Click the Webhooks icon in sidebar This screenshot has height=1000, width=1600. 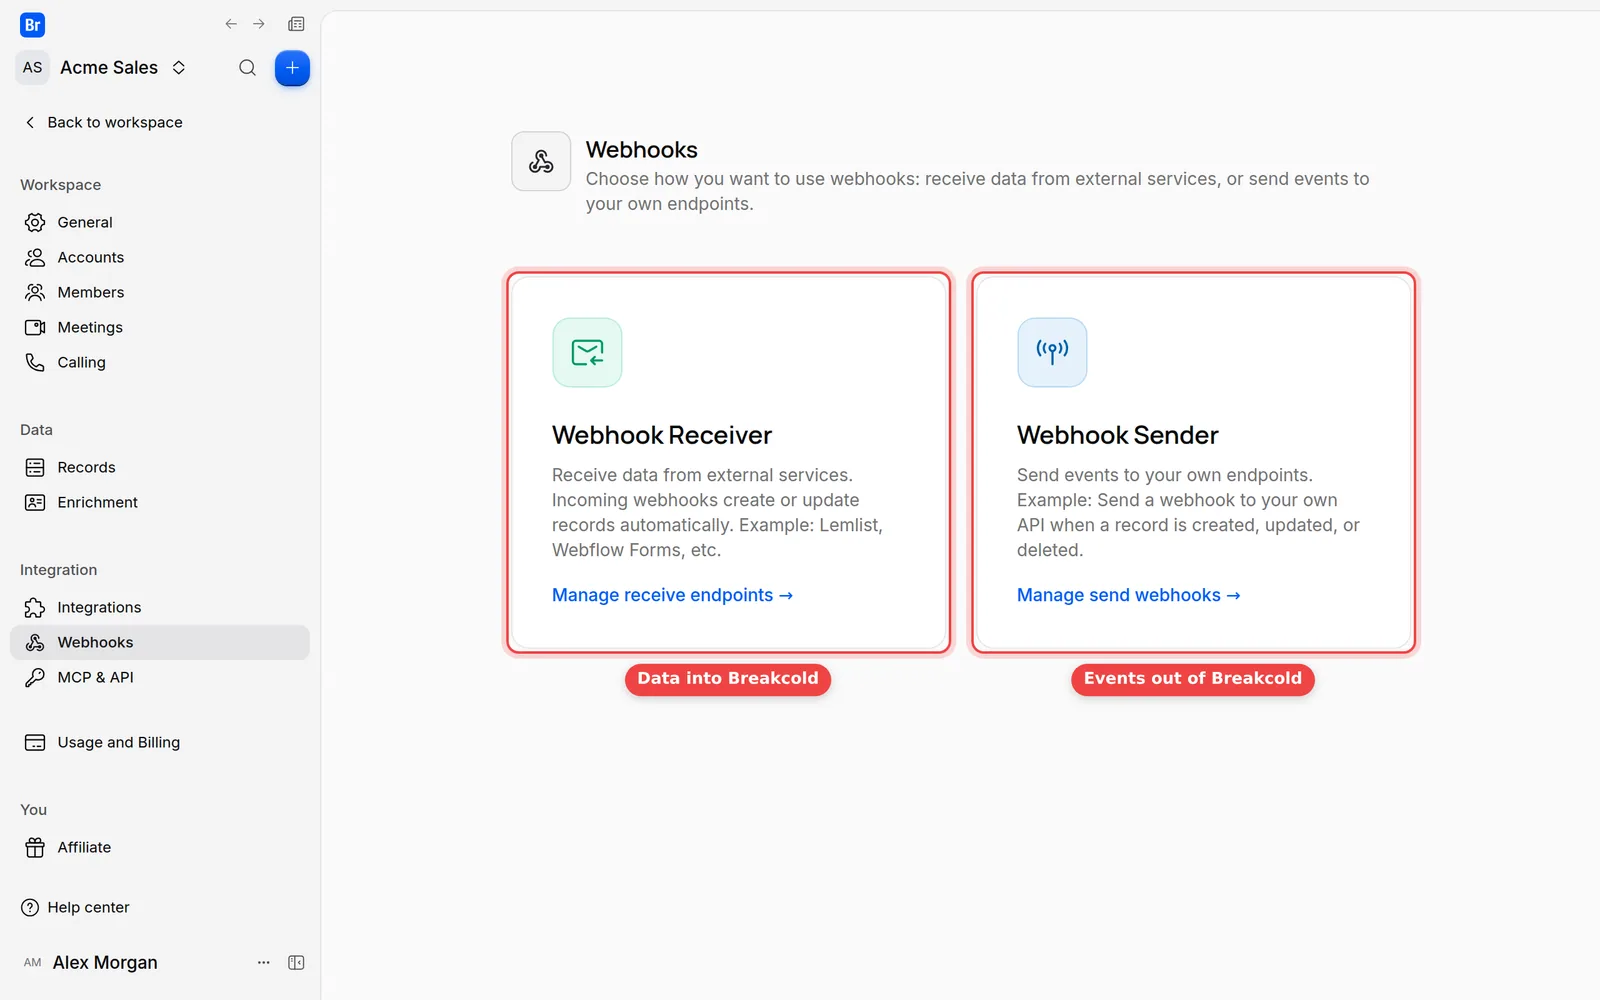click(x=35, y=642)
